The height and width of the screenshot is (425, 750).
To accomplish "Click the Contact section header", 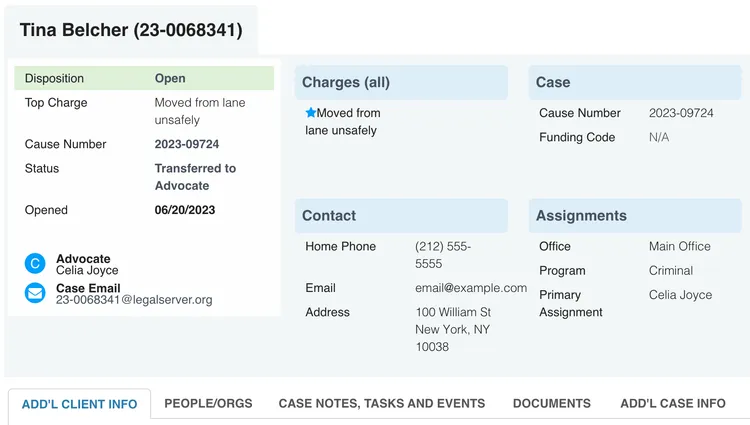I will (329, 216).
